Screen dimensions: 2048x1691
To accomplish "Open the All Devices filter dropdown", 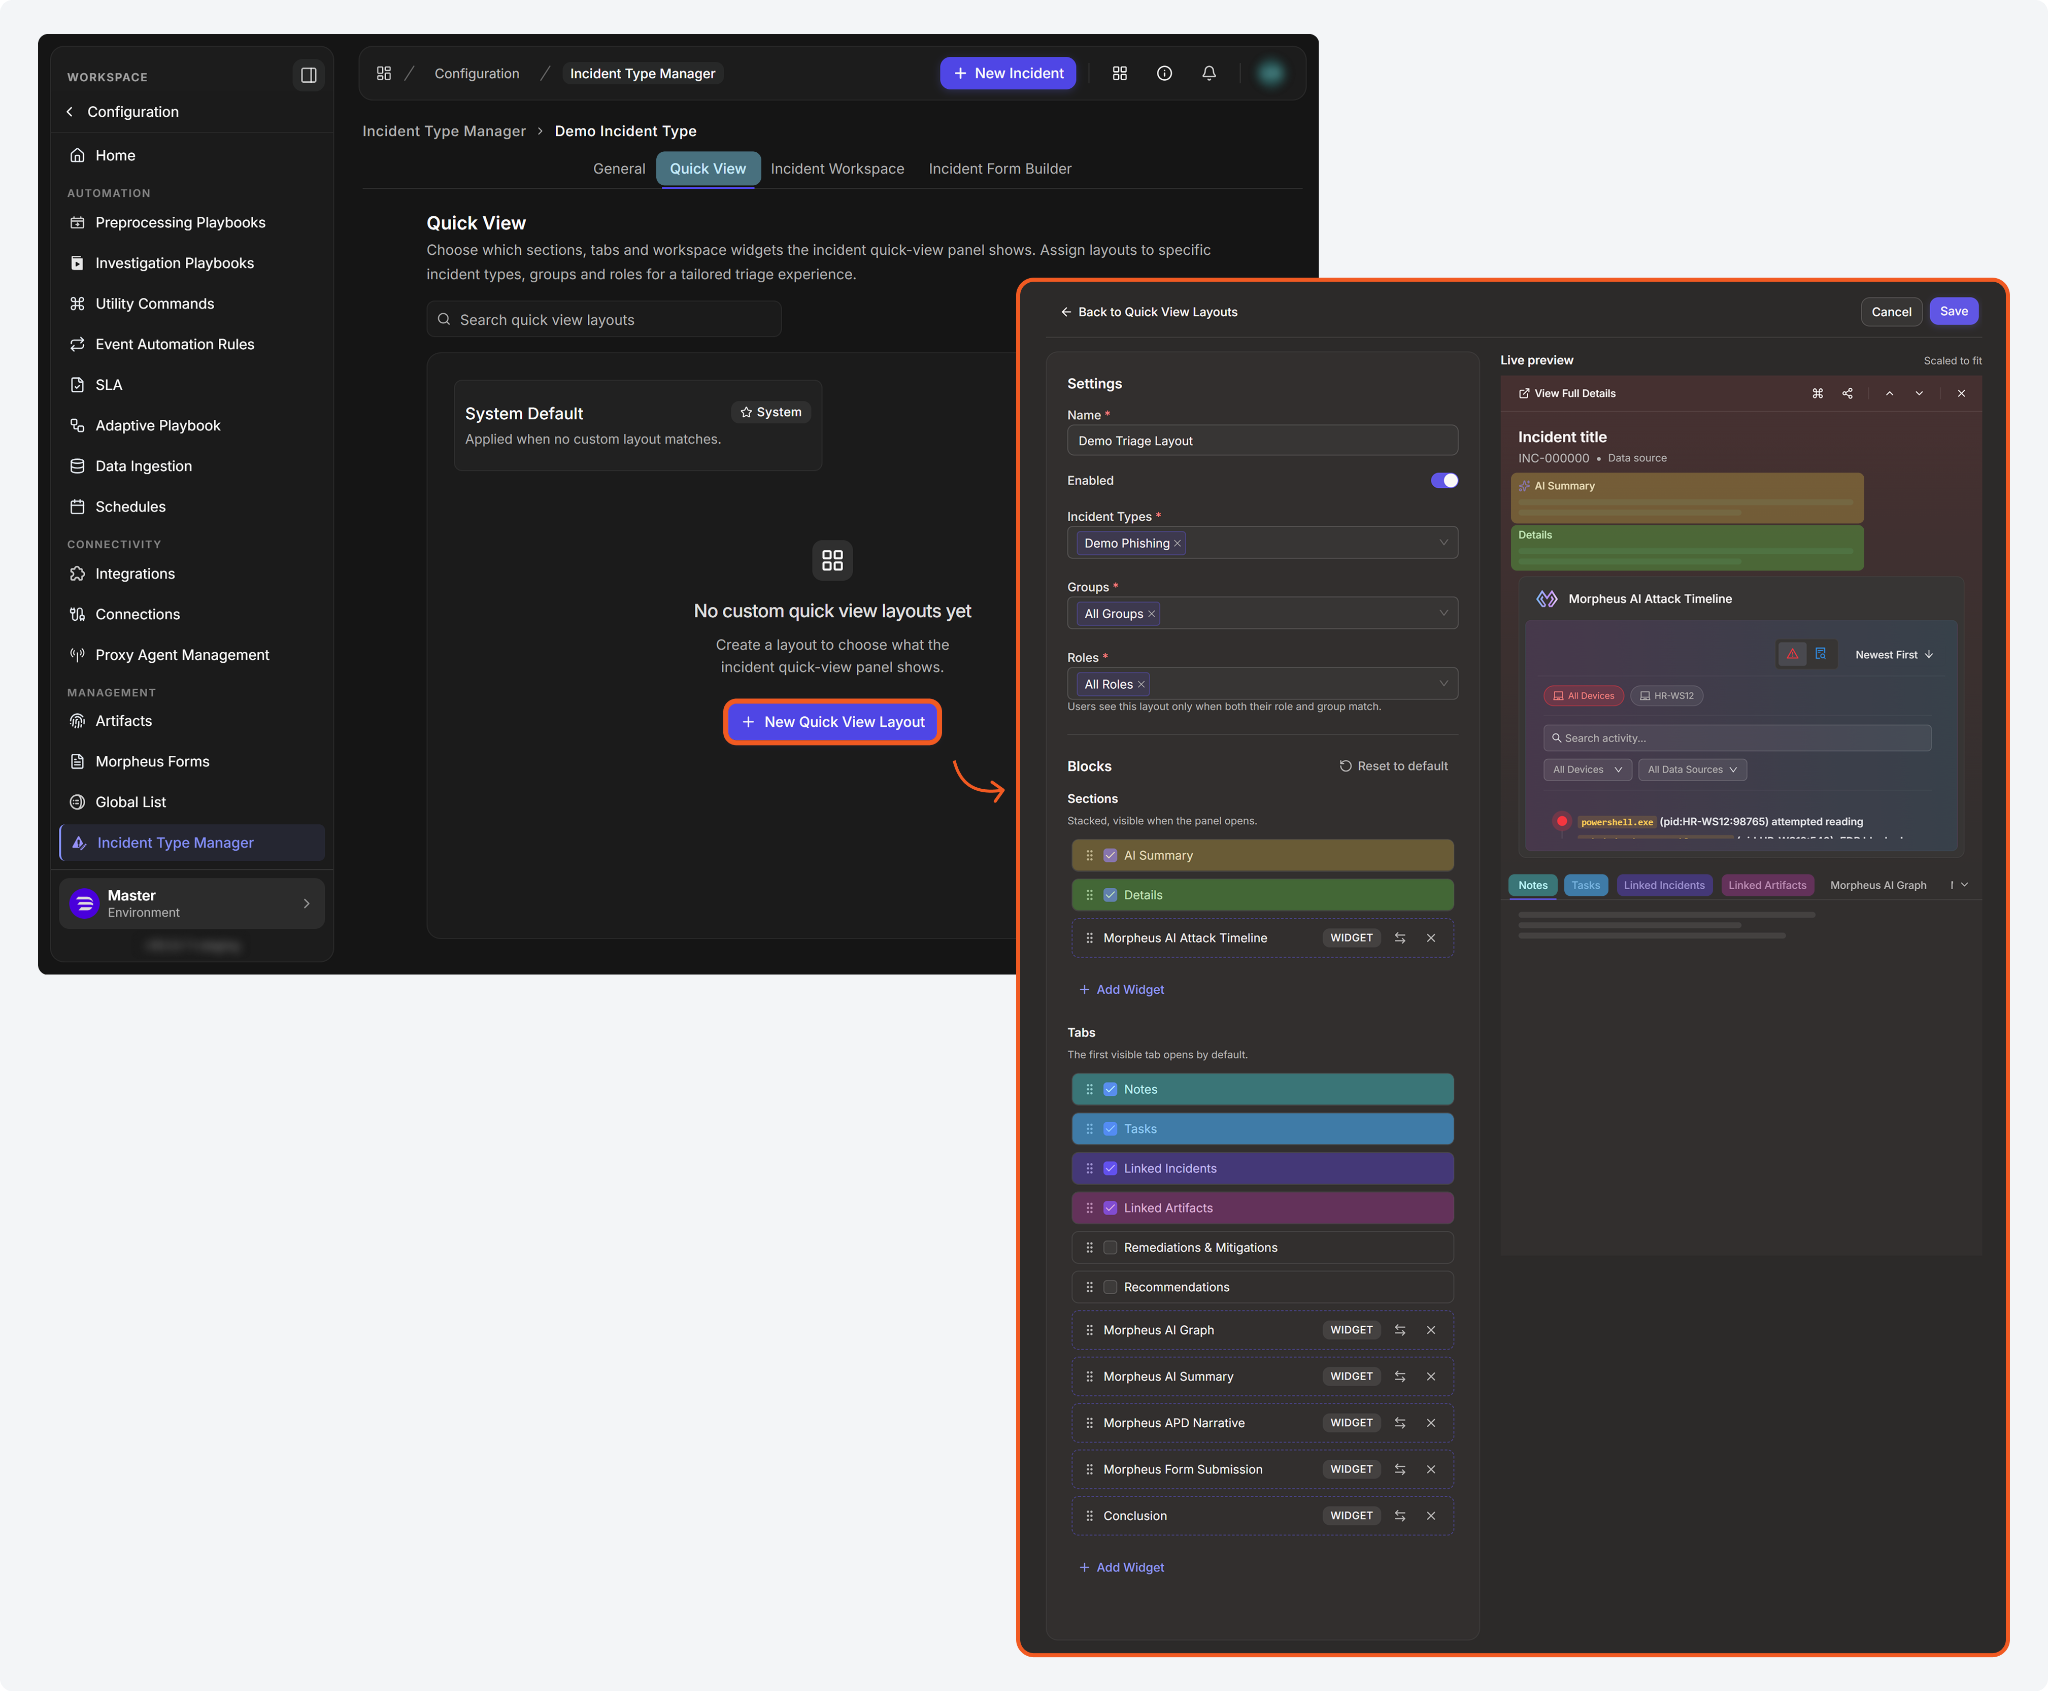I will point(1587,769).
